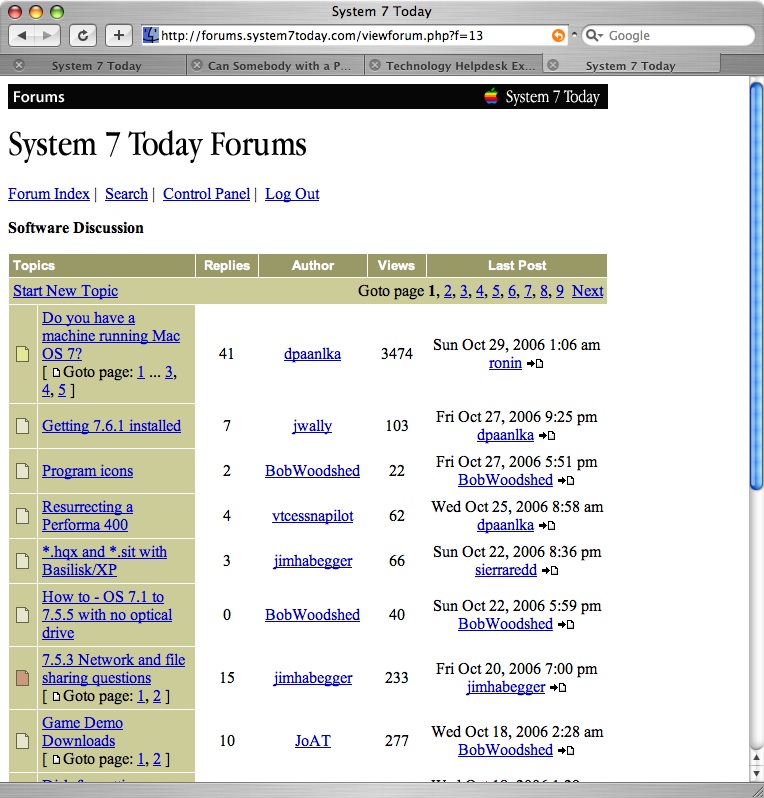Click Start New Topic
The height and width of the screenshot is (798, 764).
(x=66, y=291)
